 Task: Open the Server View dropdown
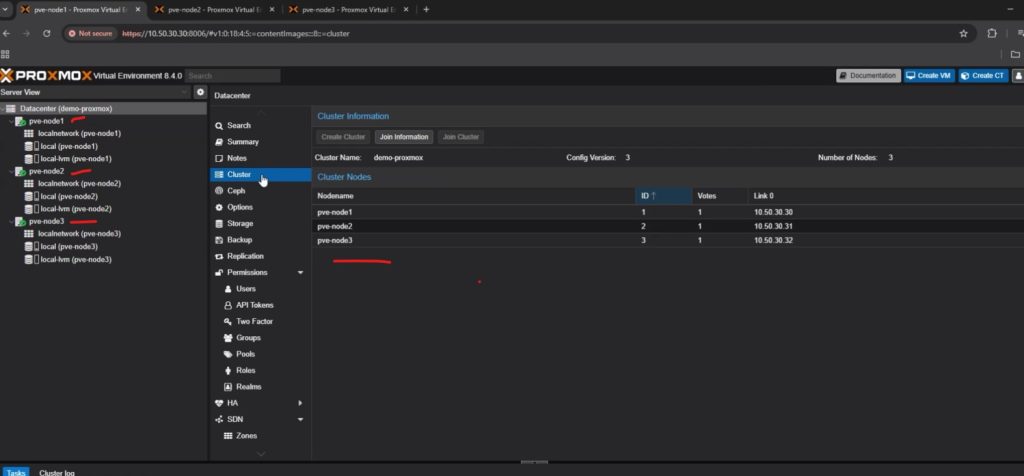pos(185,93)
